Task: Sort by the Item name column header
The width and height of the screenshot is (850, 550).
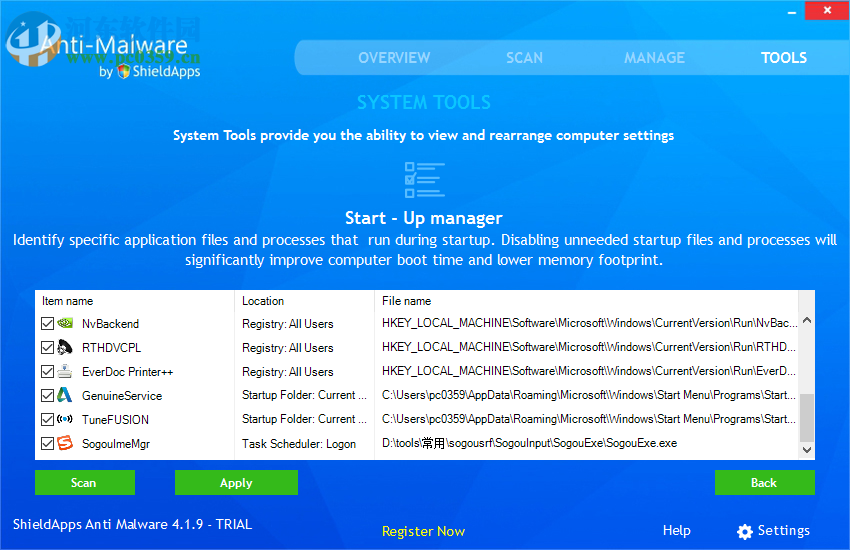Action: click(134, 301)
